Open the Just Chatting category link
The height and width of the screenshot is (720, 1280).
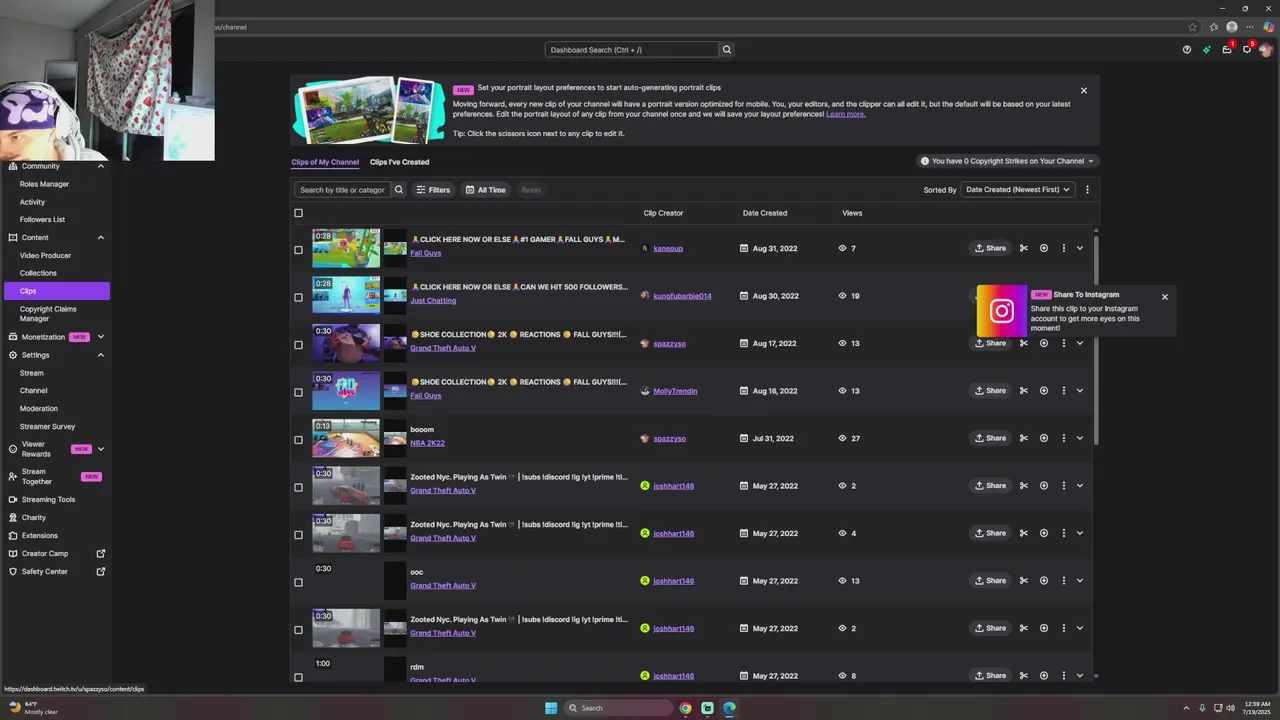tap(433, 301)
